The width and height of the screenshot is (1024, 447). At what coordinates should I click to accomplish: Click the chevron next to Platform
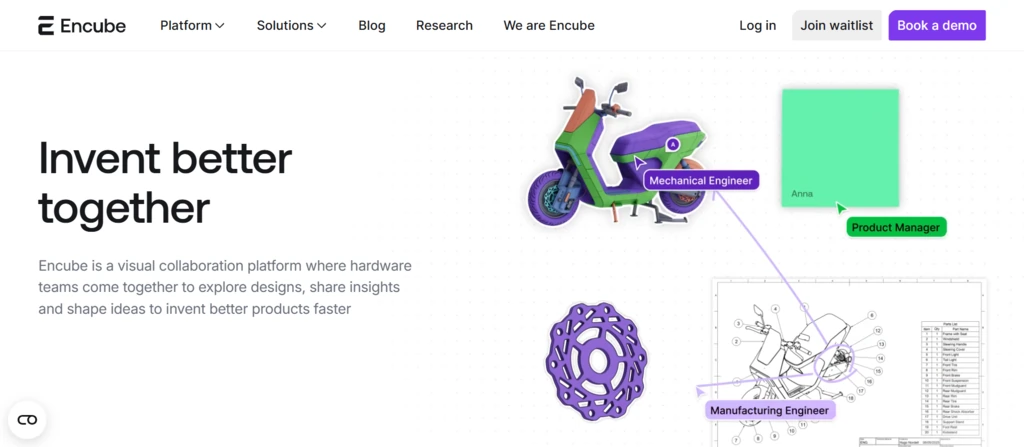coord(220,26)
